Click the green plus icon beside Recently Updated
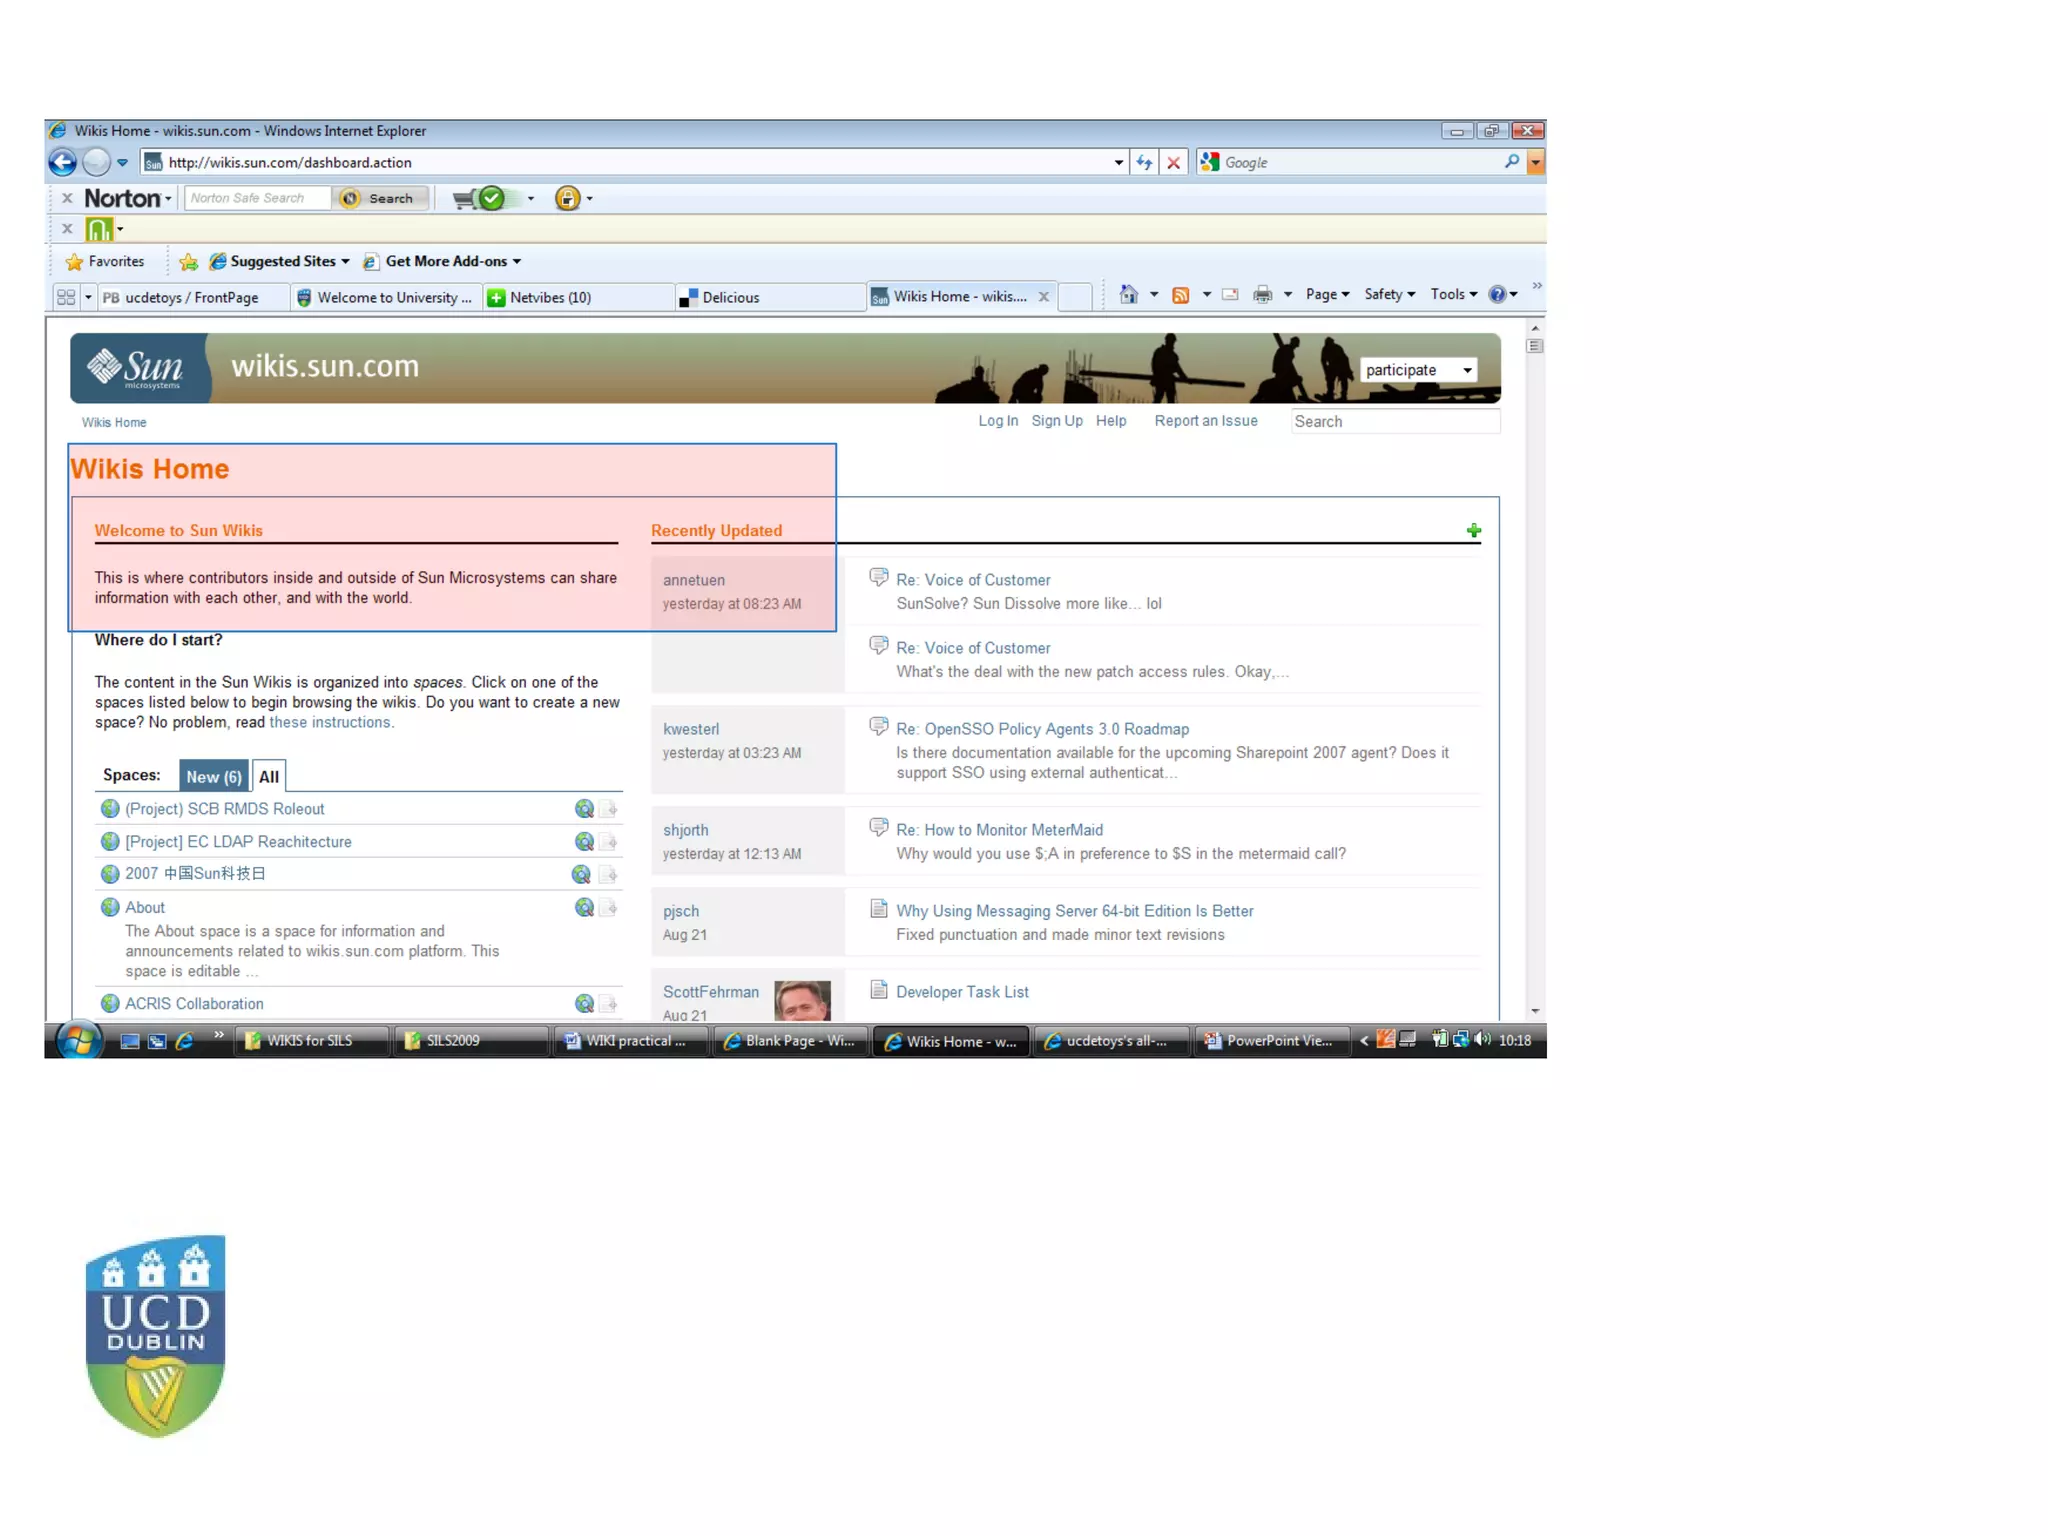 click(1473, 531)
